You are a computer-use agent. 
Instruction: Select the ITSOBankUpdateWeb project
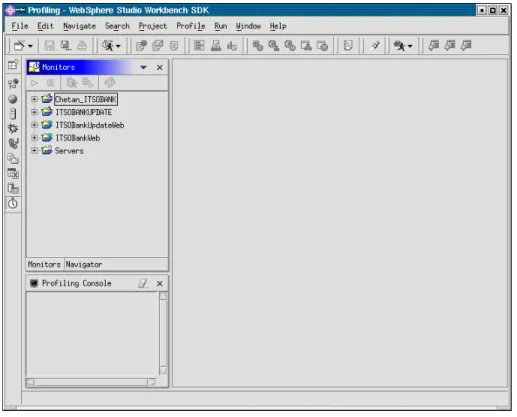point(90,125)
